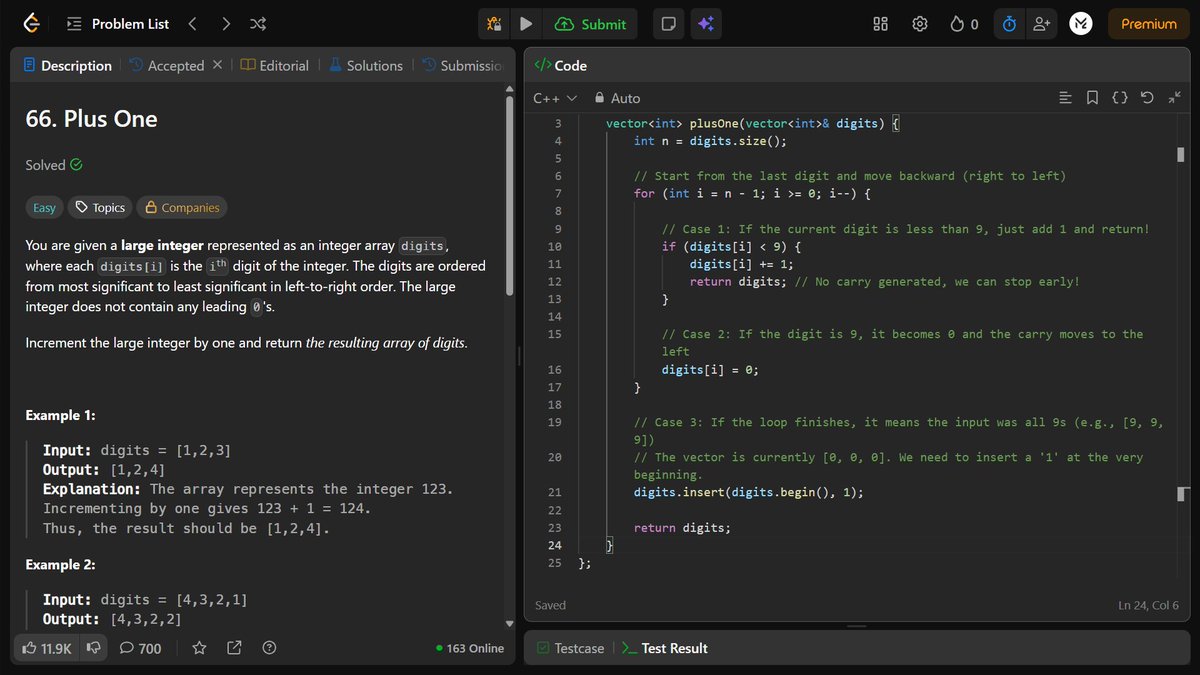
Task: Click line number 24 in editor
Action: [x=554, y=545]
